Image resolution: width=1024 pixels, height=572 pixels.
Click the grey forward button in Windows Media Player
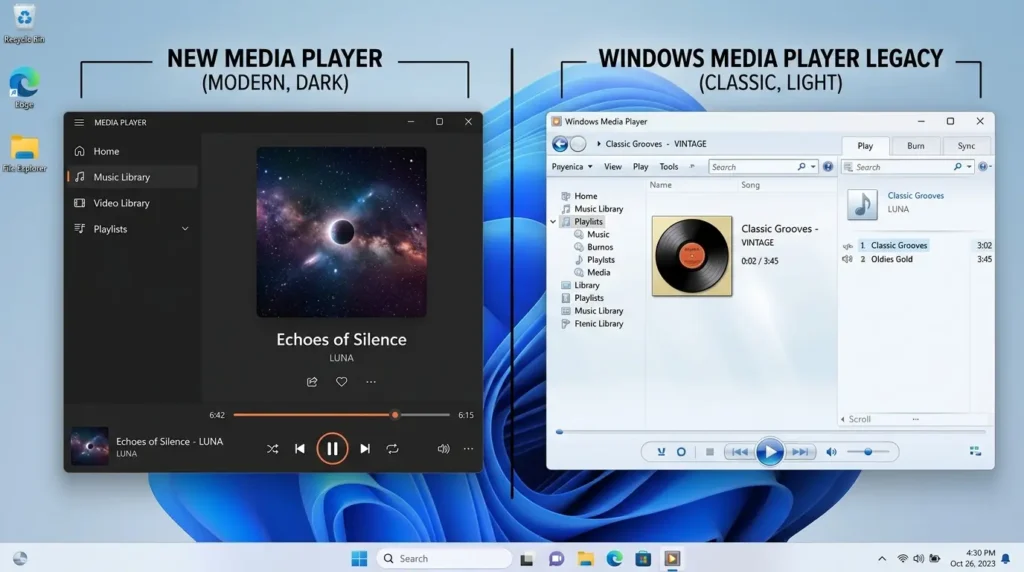click(578, 144)
